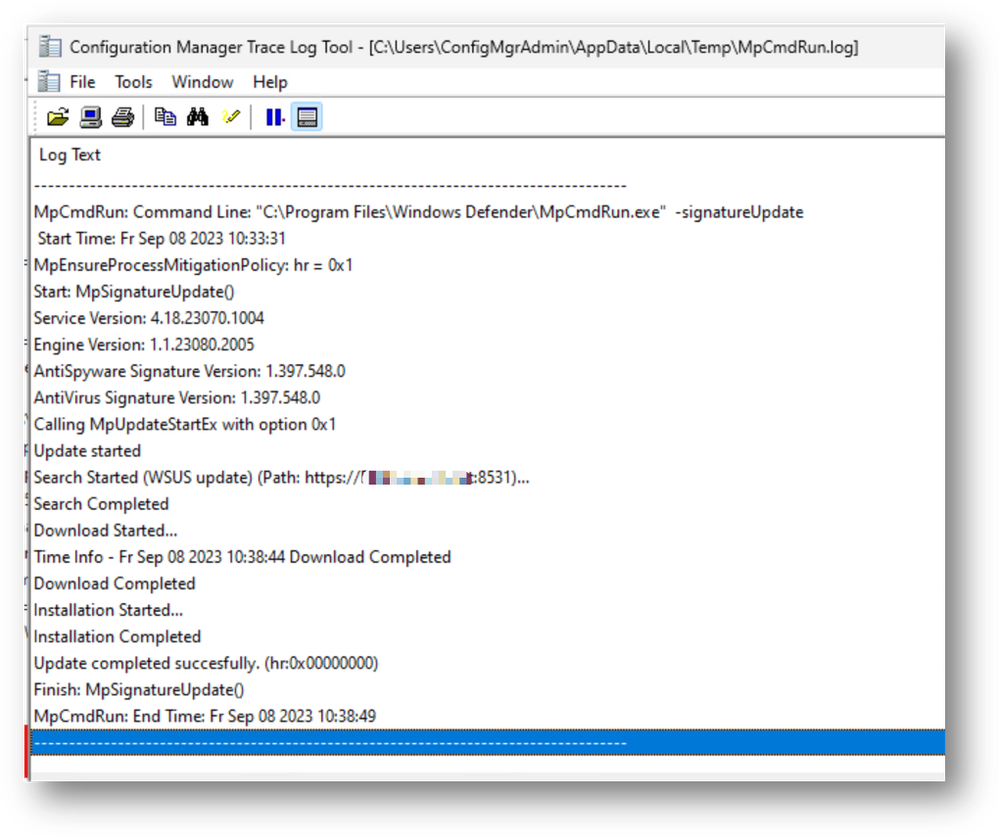
Task: Click the Copy to clipboard icon
Action: (x=165, y=117)
